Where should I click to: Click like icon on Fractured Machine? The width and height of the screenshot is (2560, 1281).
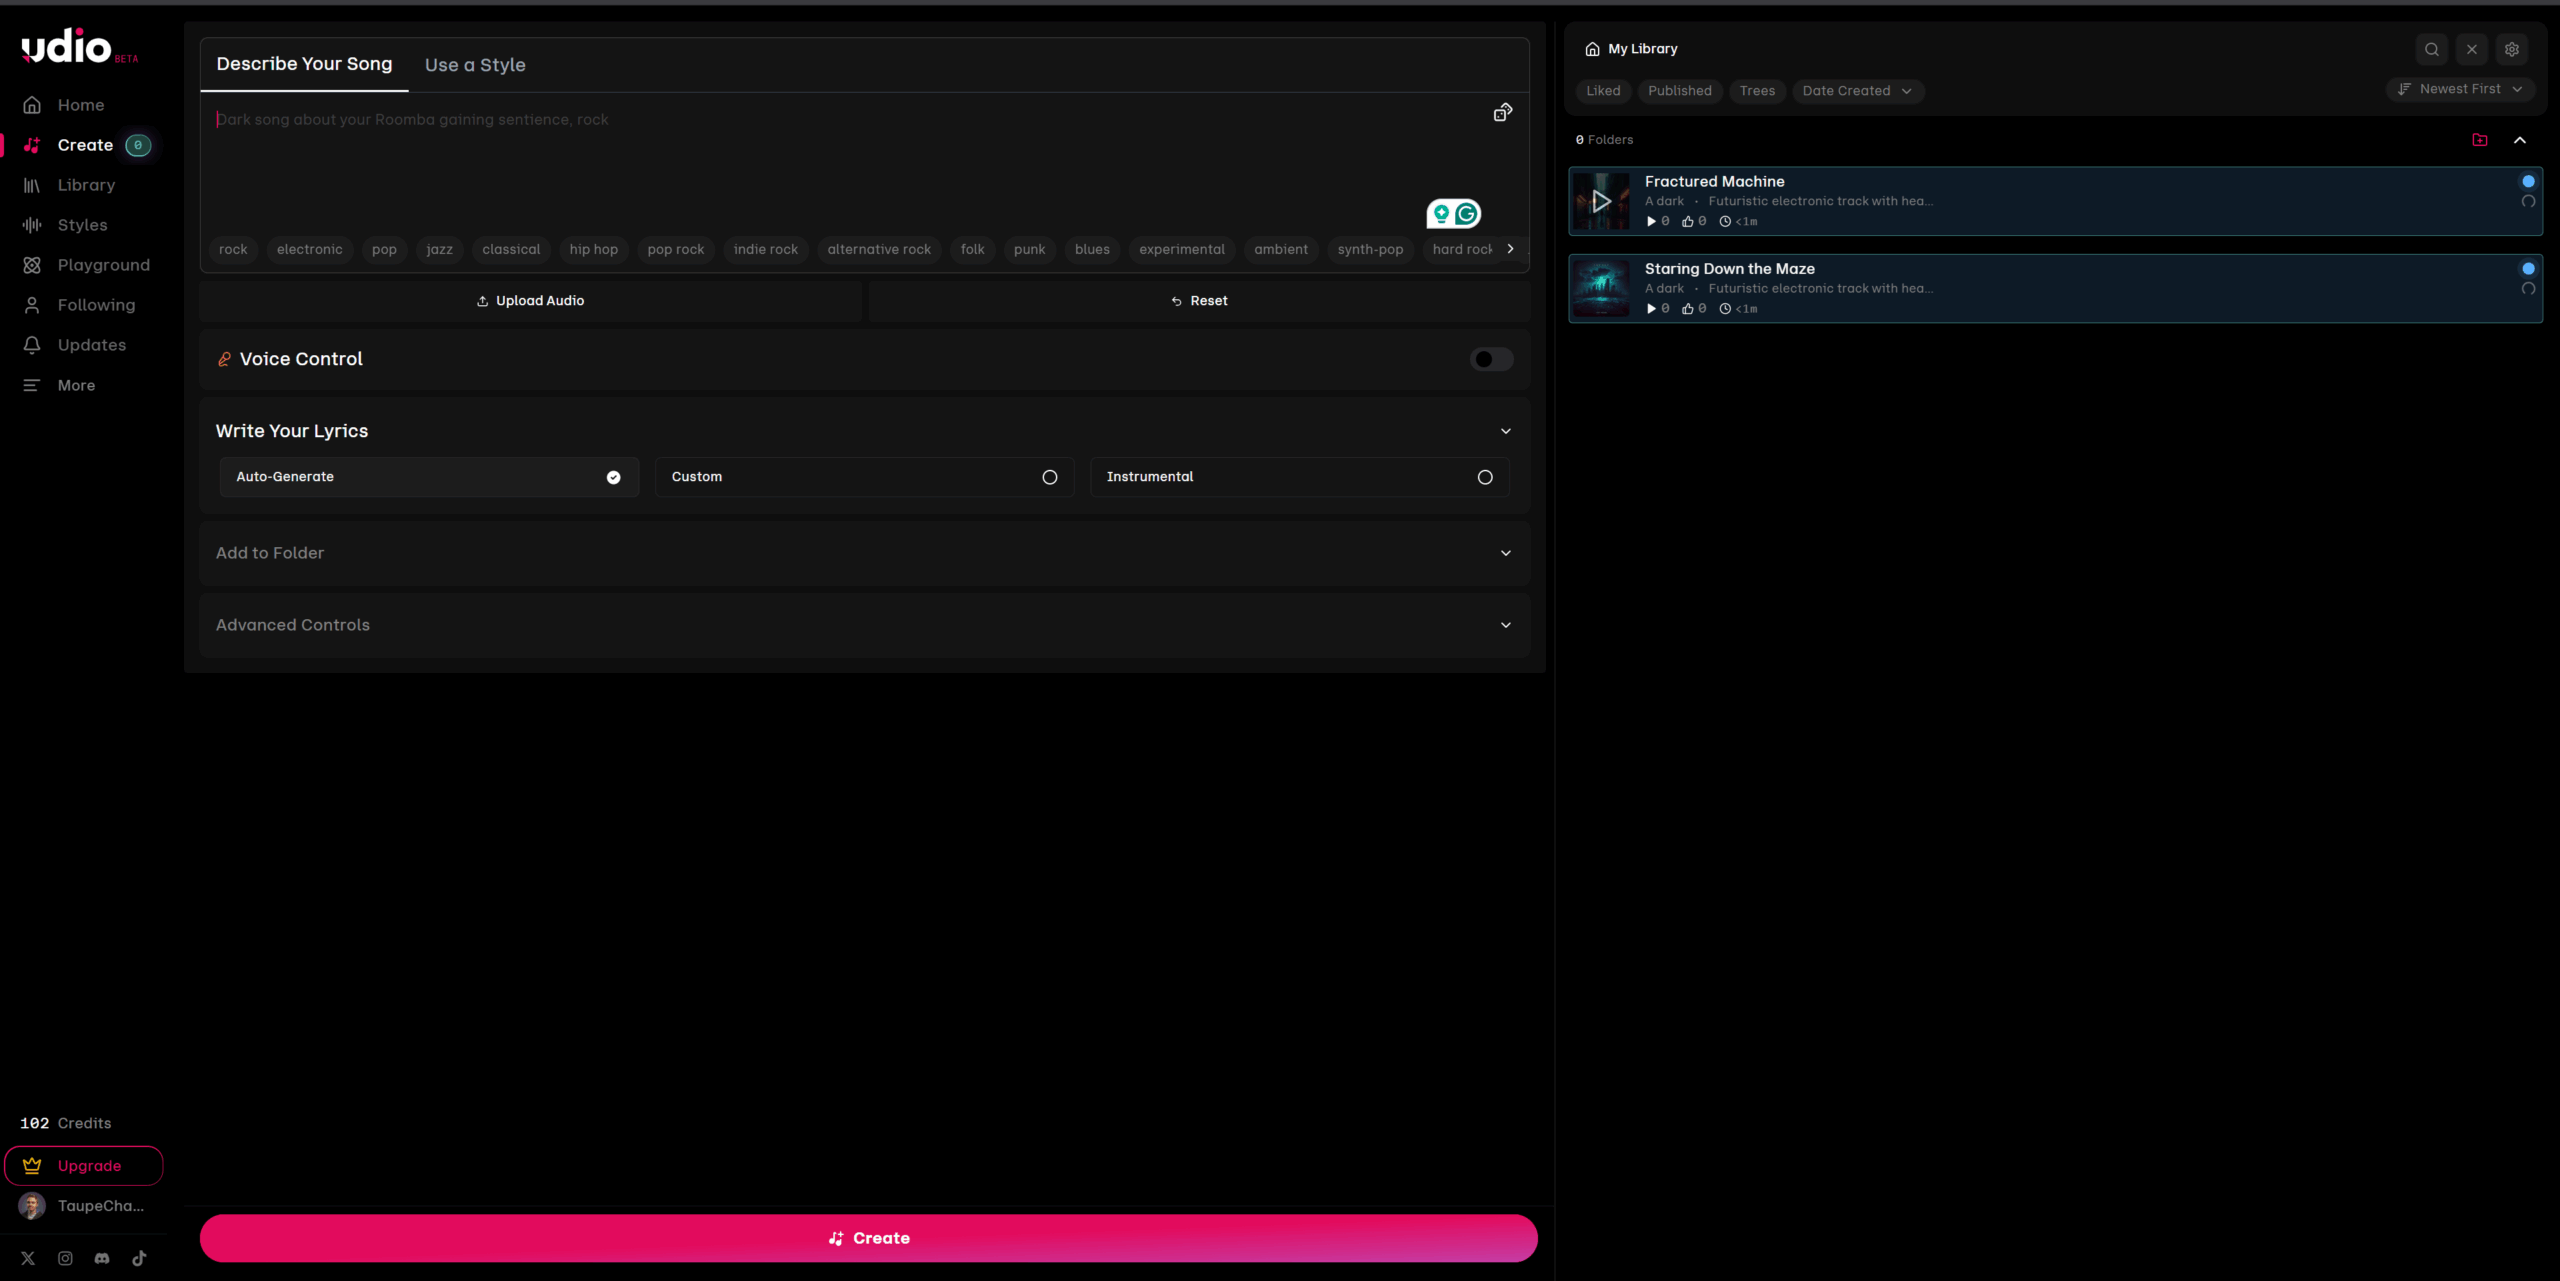1688,222
